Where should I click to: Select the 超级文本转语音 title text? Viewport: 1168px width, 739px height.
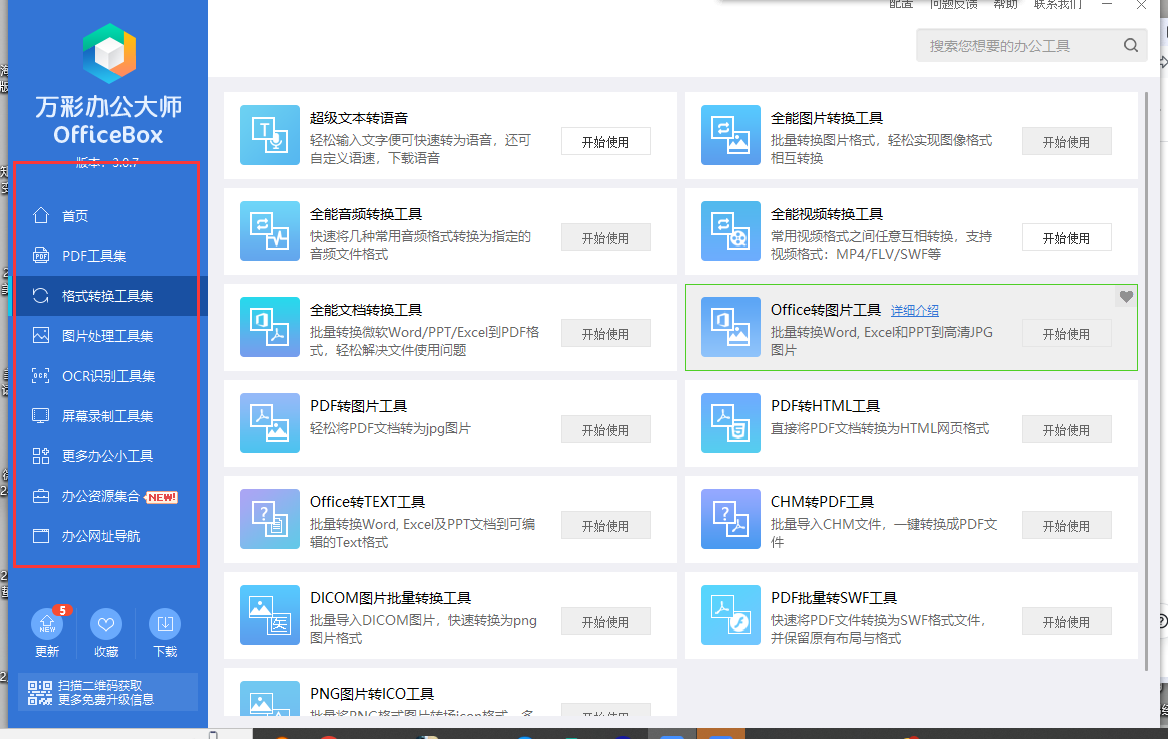[x=359, y=118]
